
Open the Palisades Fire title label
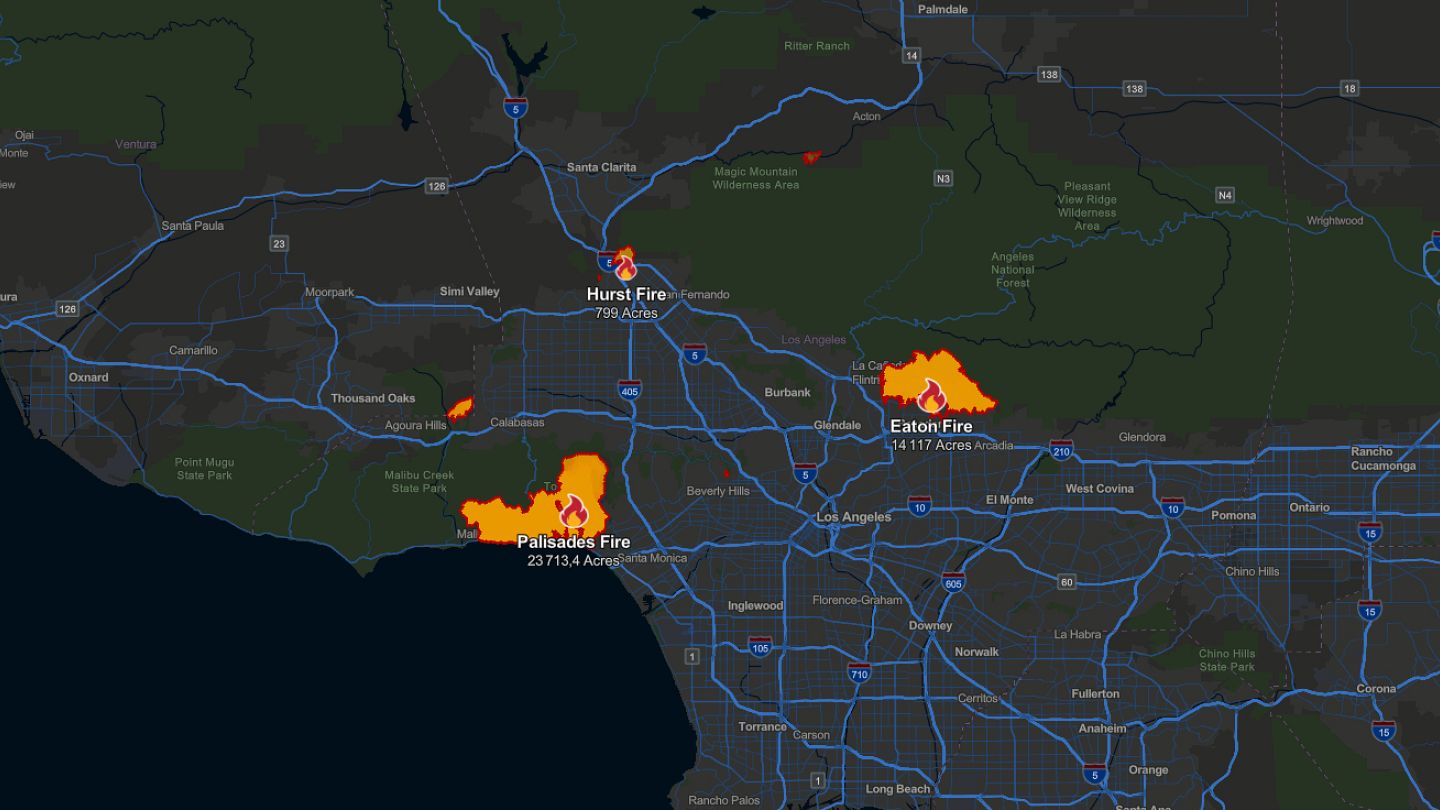click(x=573, y=542)
